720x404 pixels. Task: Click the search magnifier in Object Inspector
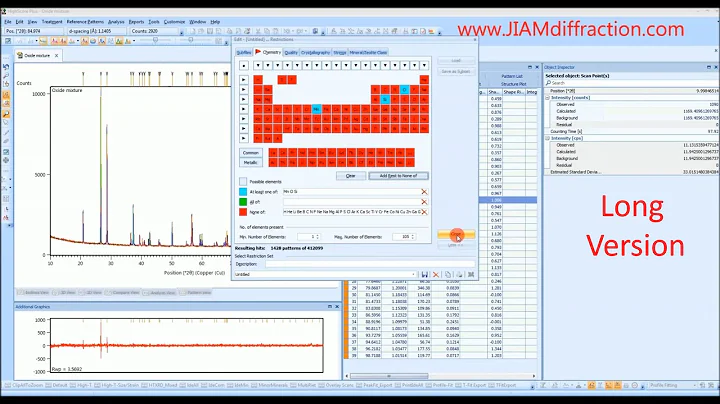tap(548, 83)
